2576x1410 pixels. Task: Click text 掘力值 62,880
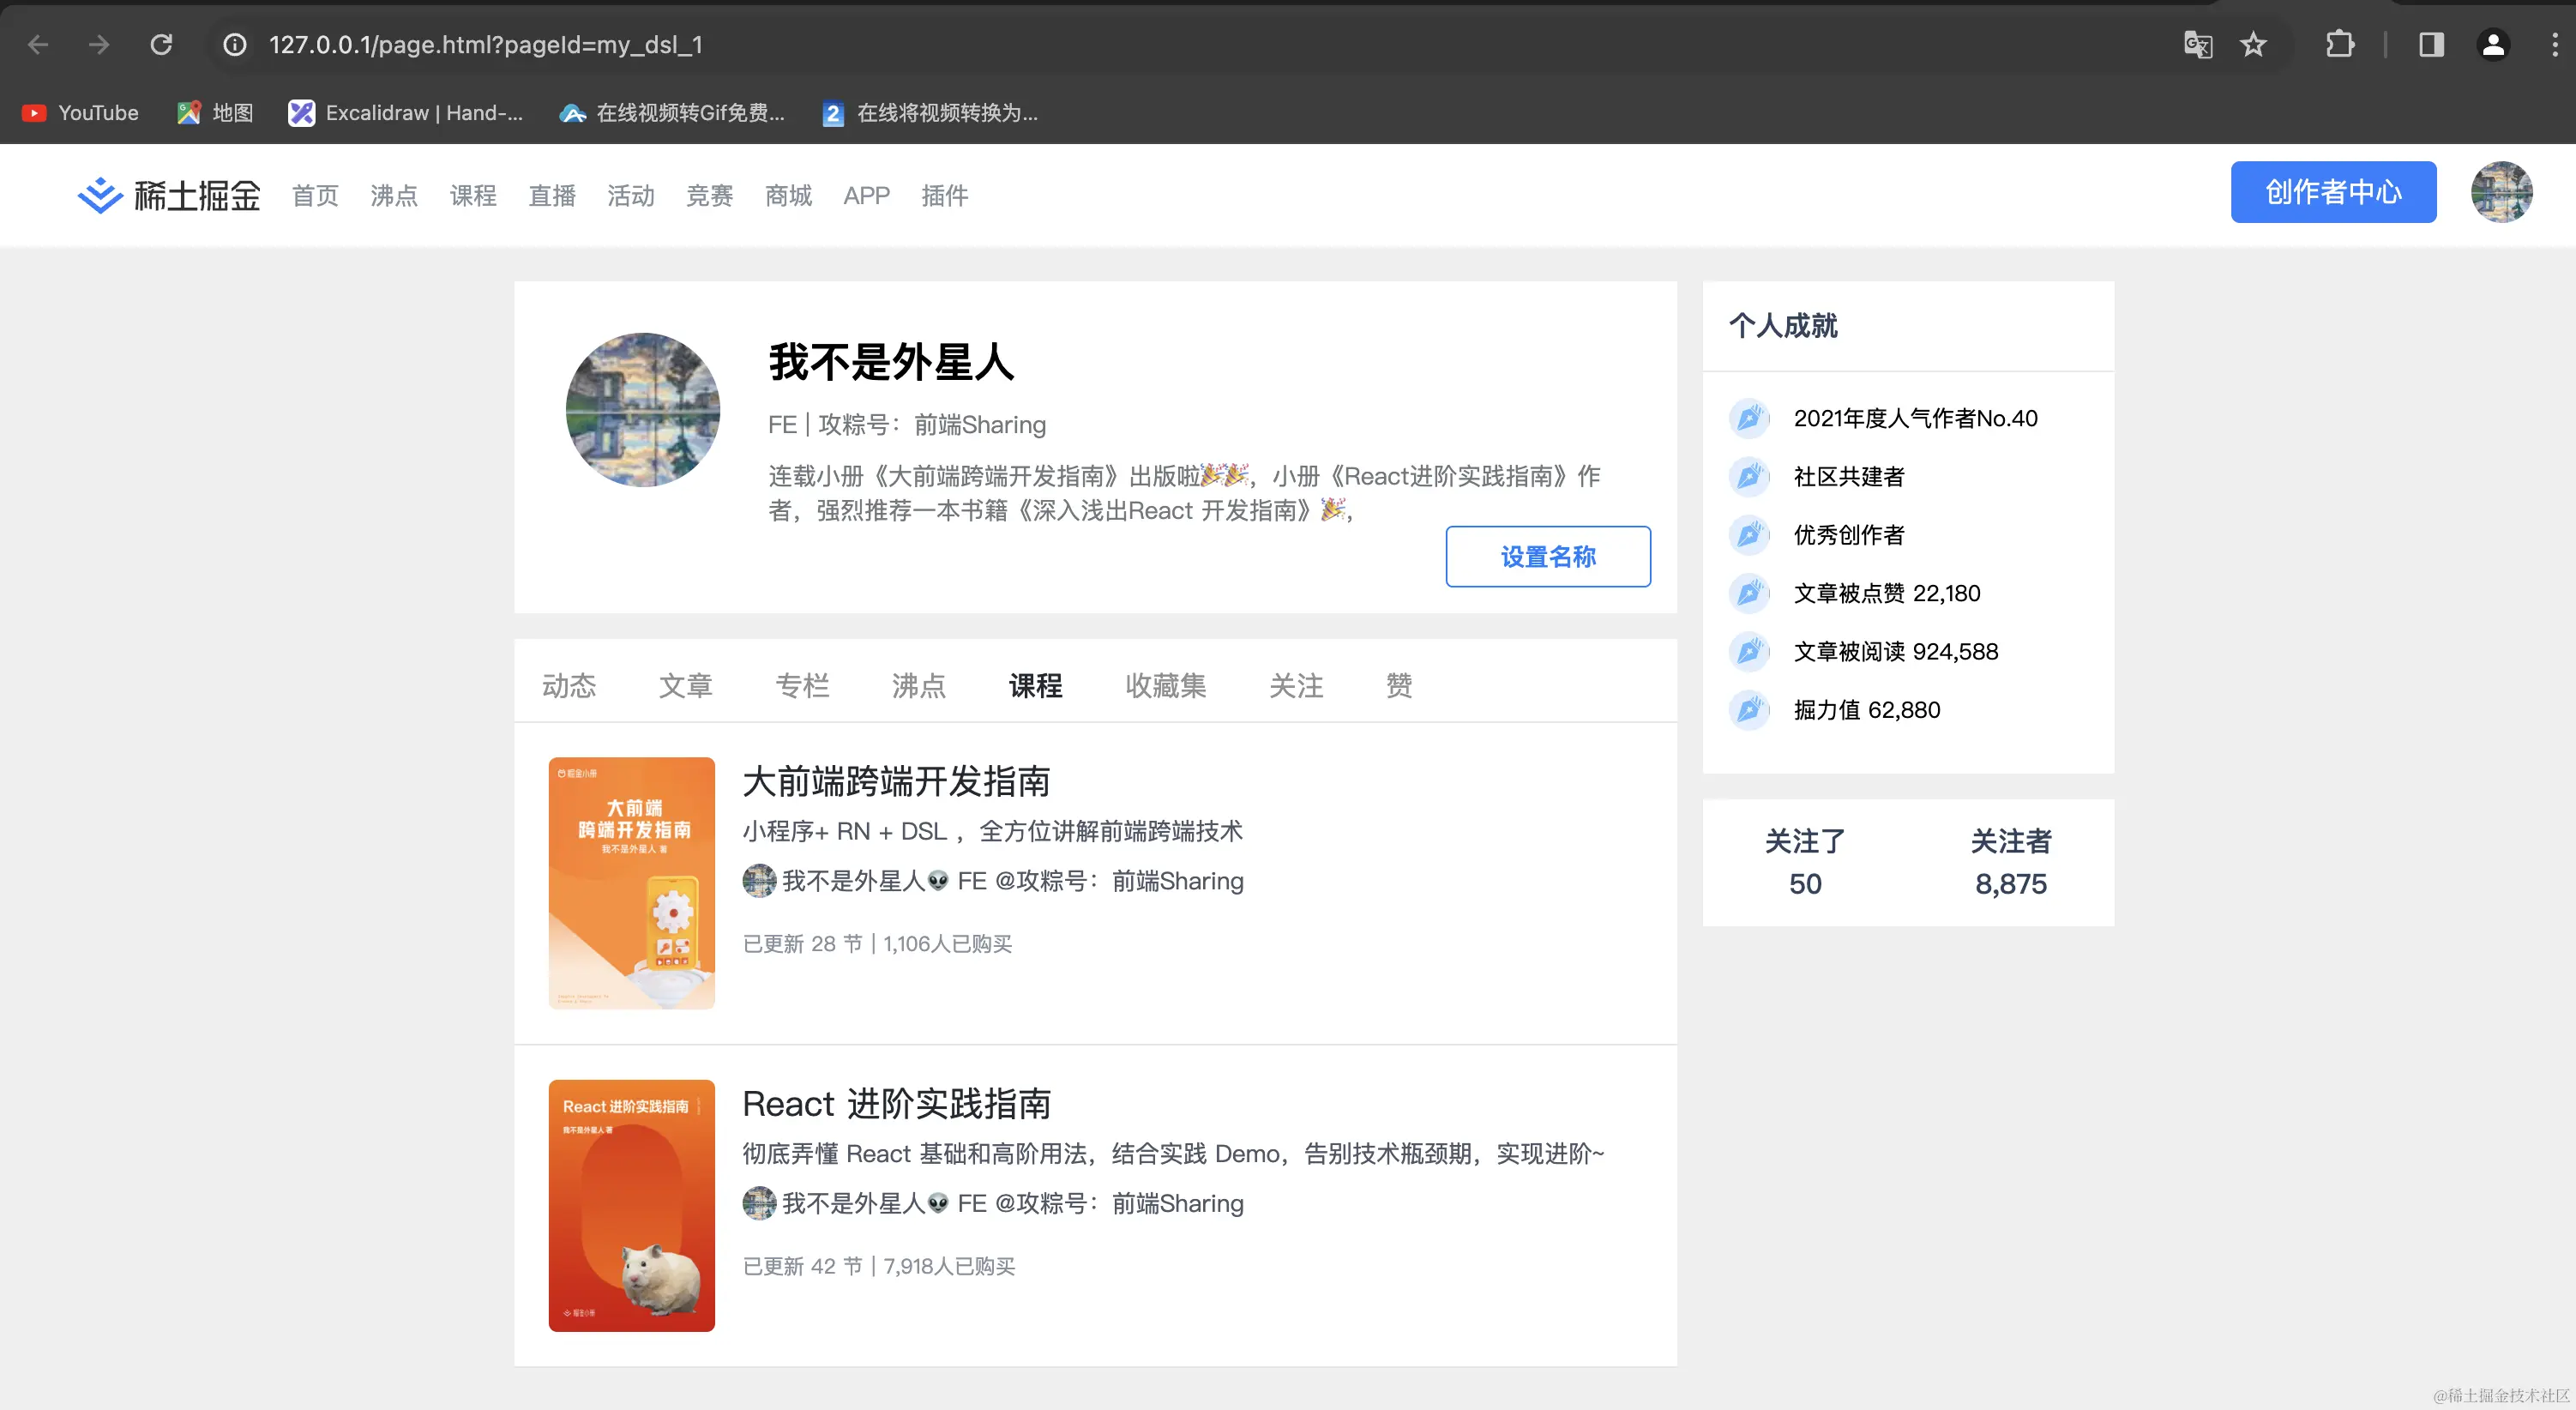pos(1867,710)
